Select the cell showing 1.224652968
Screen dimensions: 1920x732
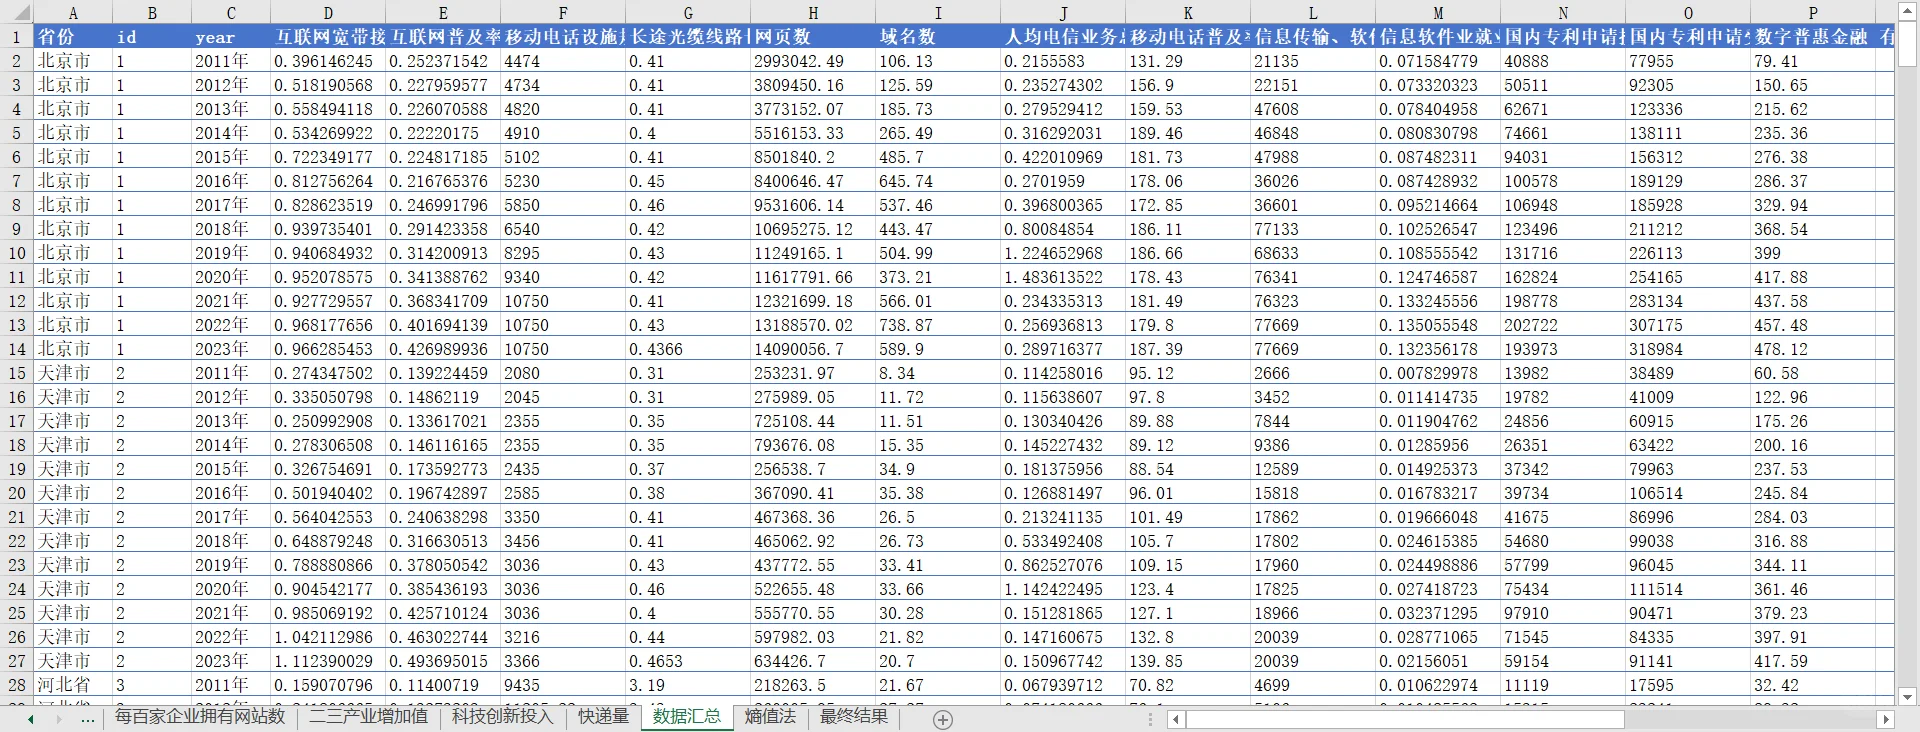pos(1063,253)
